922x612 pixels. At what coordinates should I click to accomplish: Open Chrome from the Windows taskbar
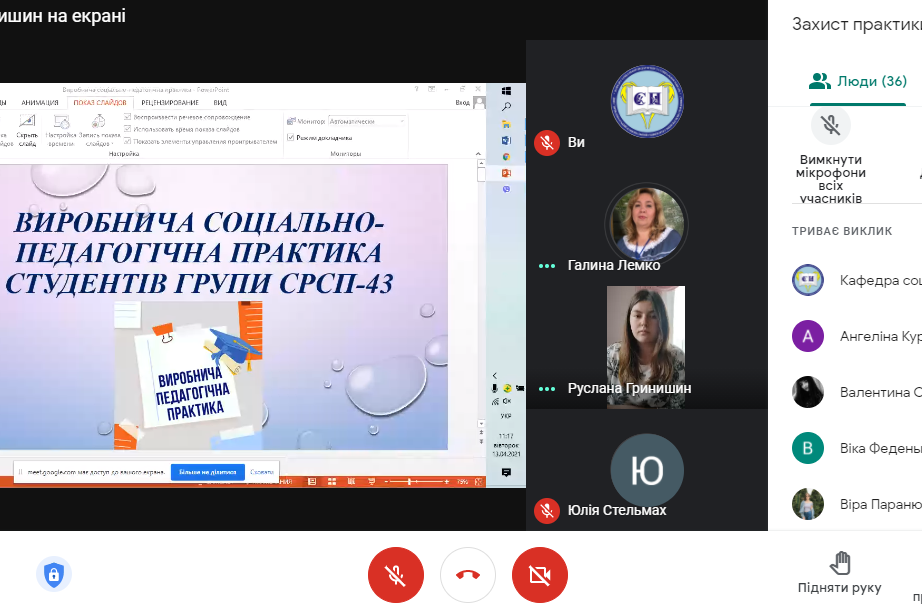coord(507,157)
